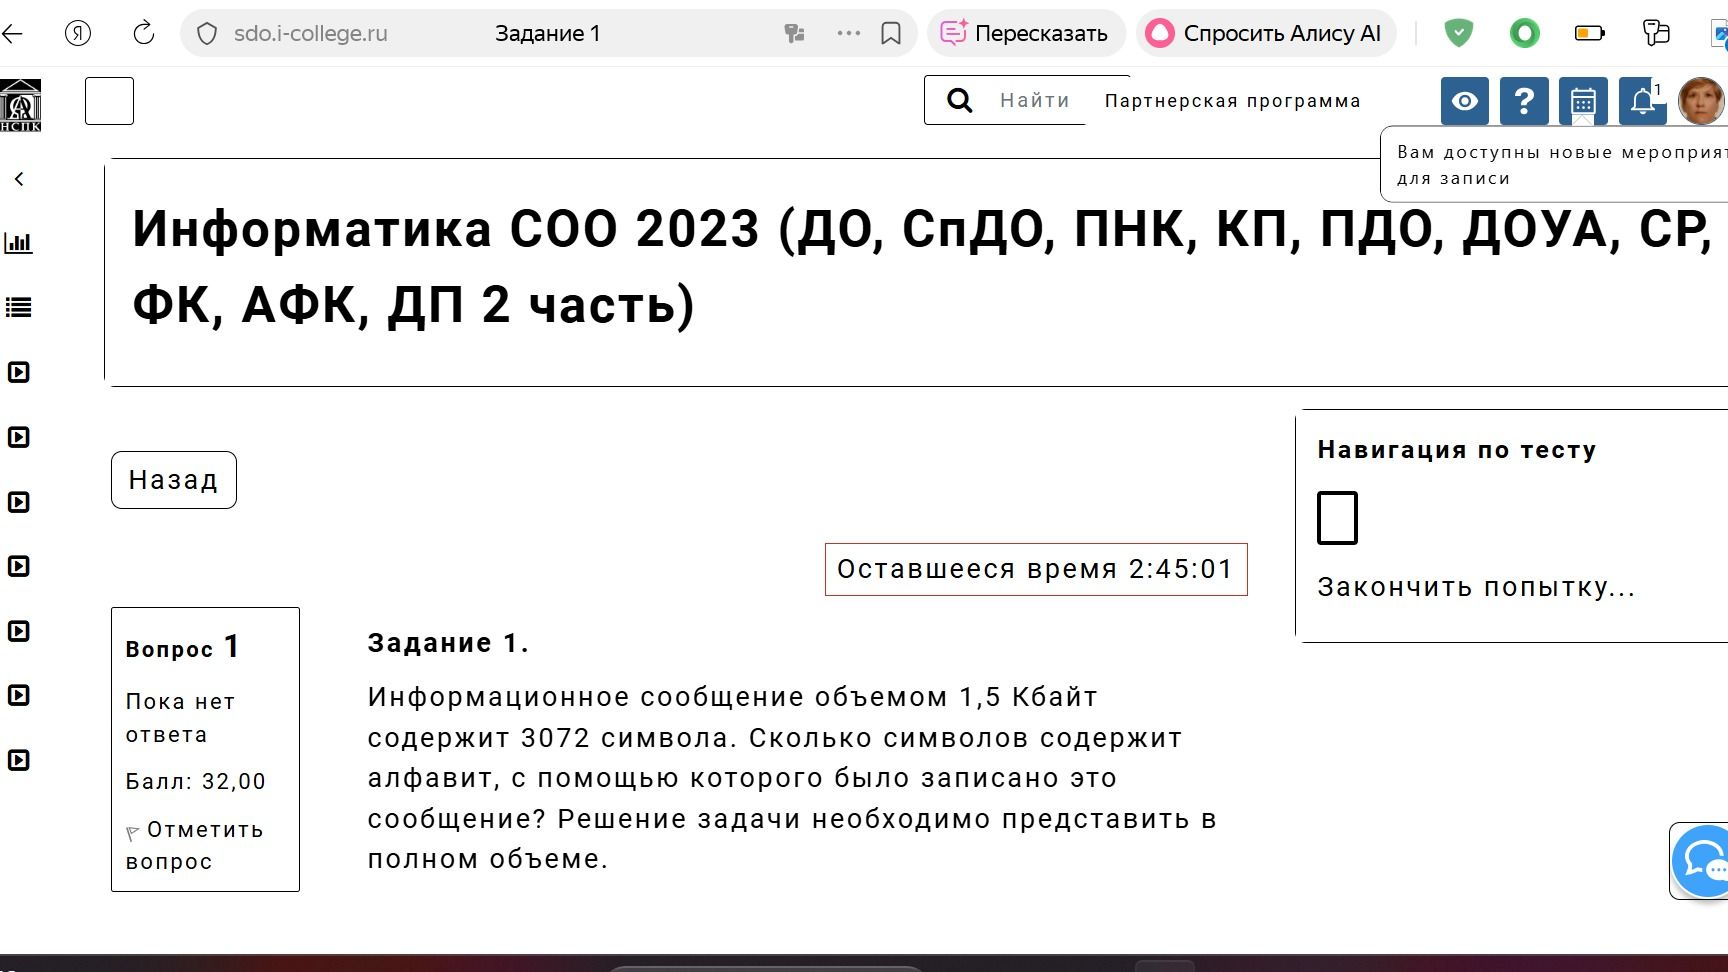Select question box in Навигация по тесту

(1337, 518)
